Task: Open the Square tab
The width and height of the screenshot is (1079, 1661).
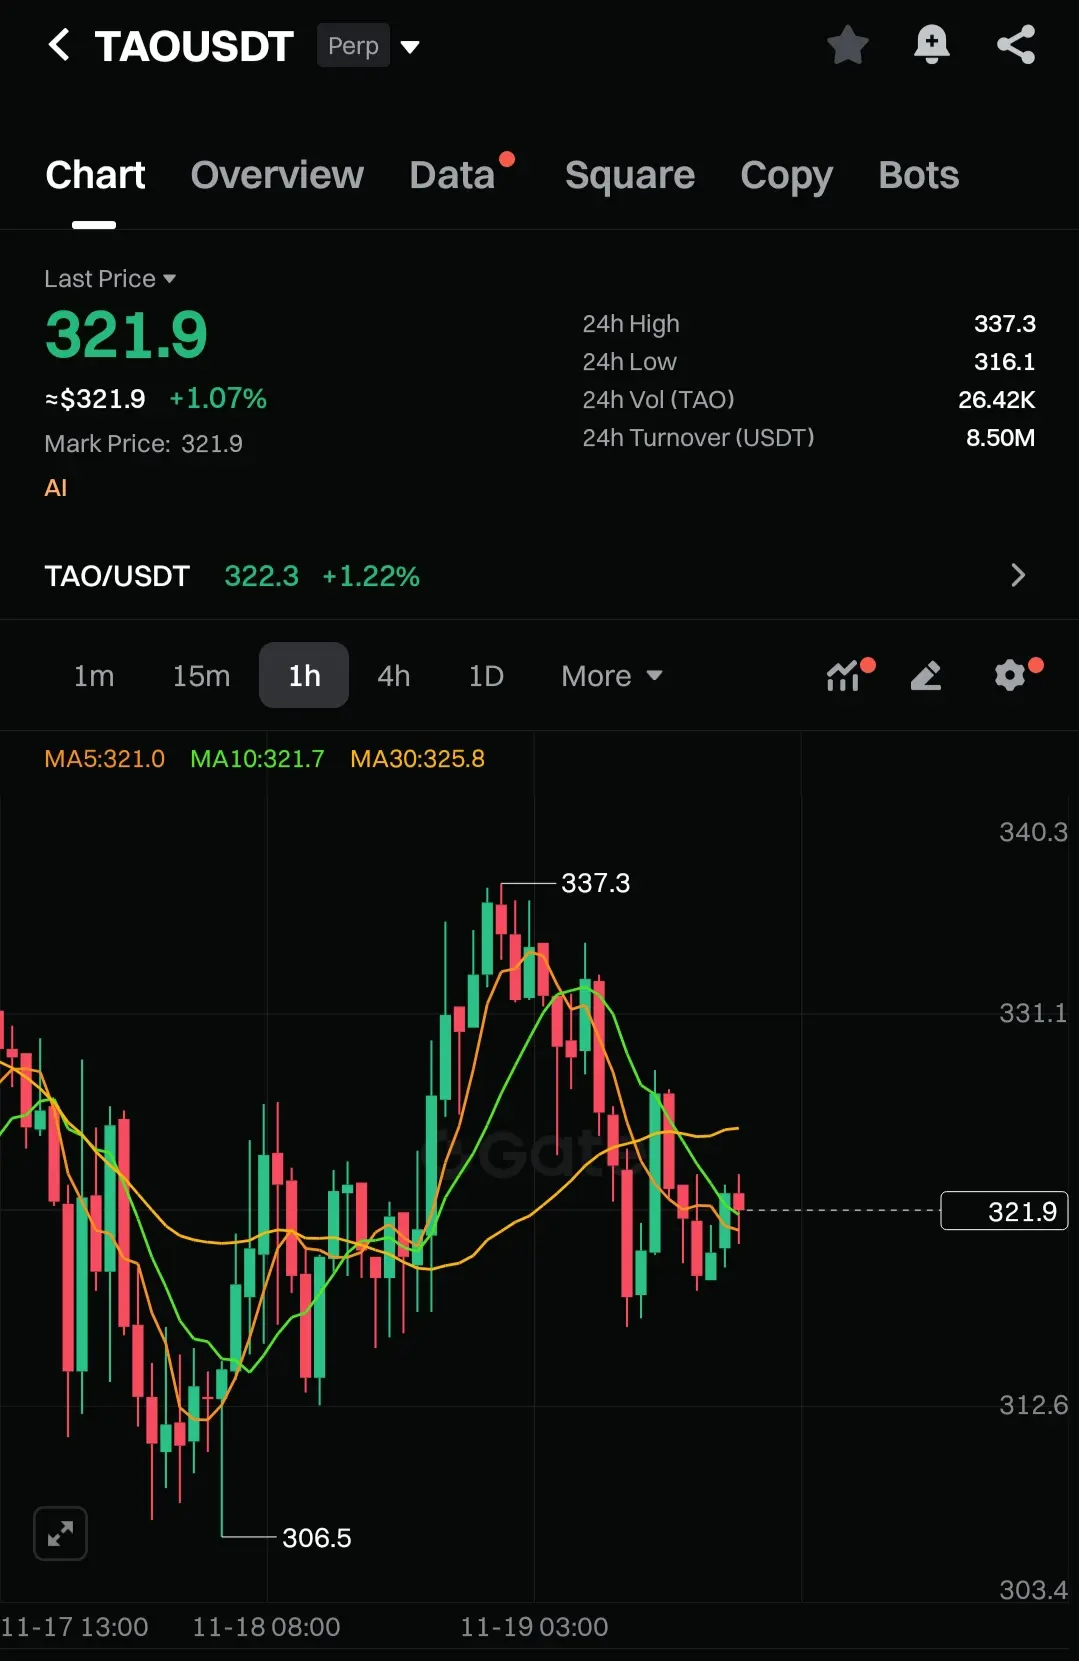Action: (630, 175)
